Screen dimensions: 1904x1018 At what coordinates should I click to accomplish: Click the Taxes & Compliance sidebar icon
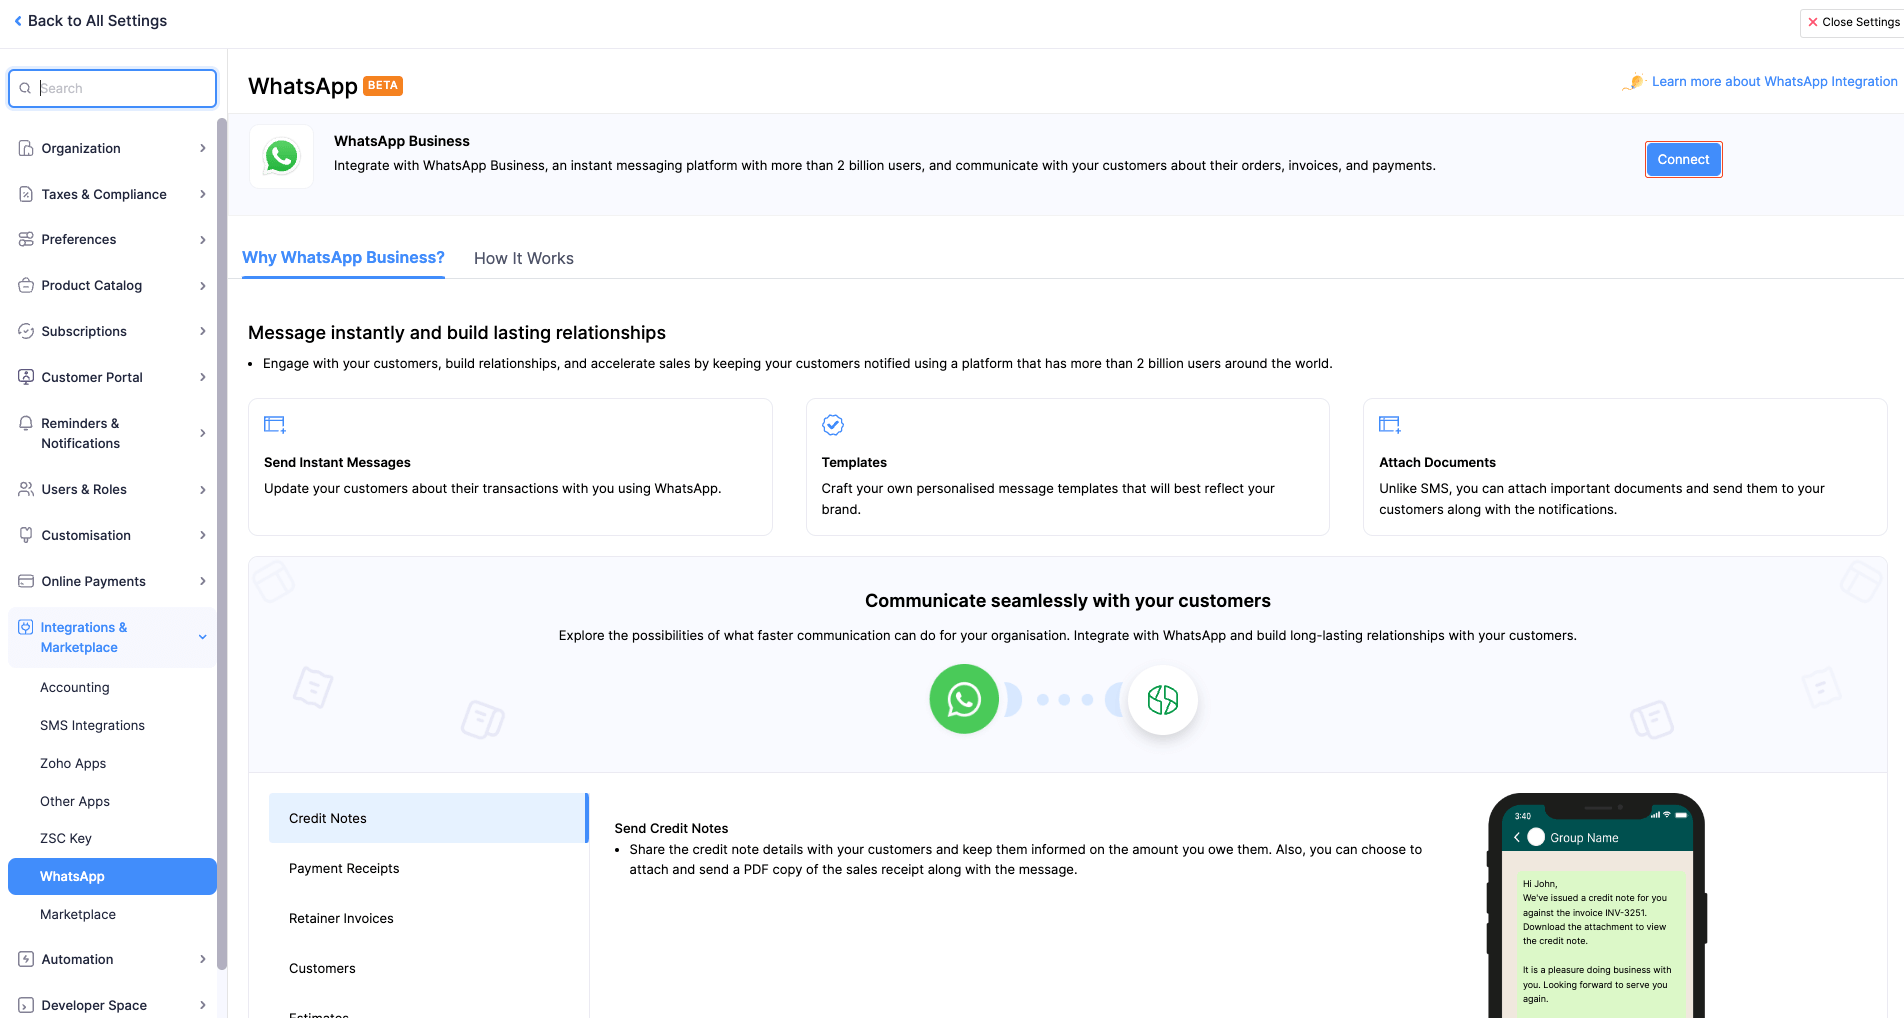pyautogui.click(x=26, y=194)
